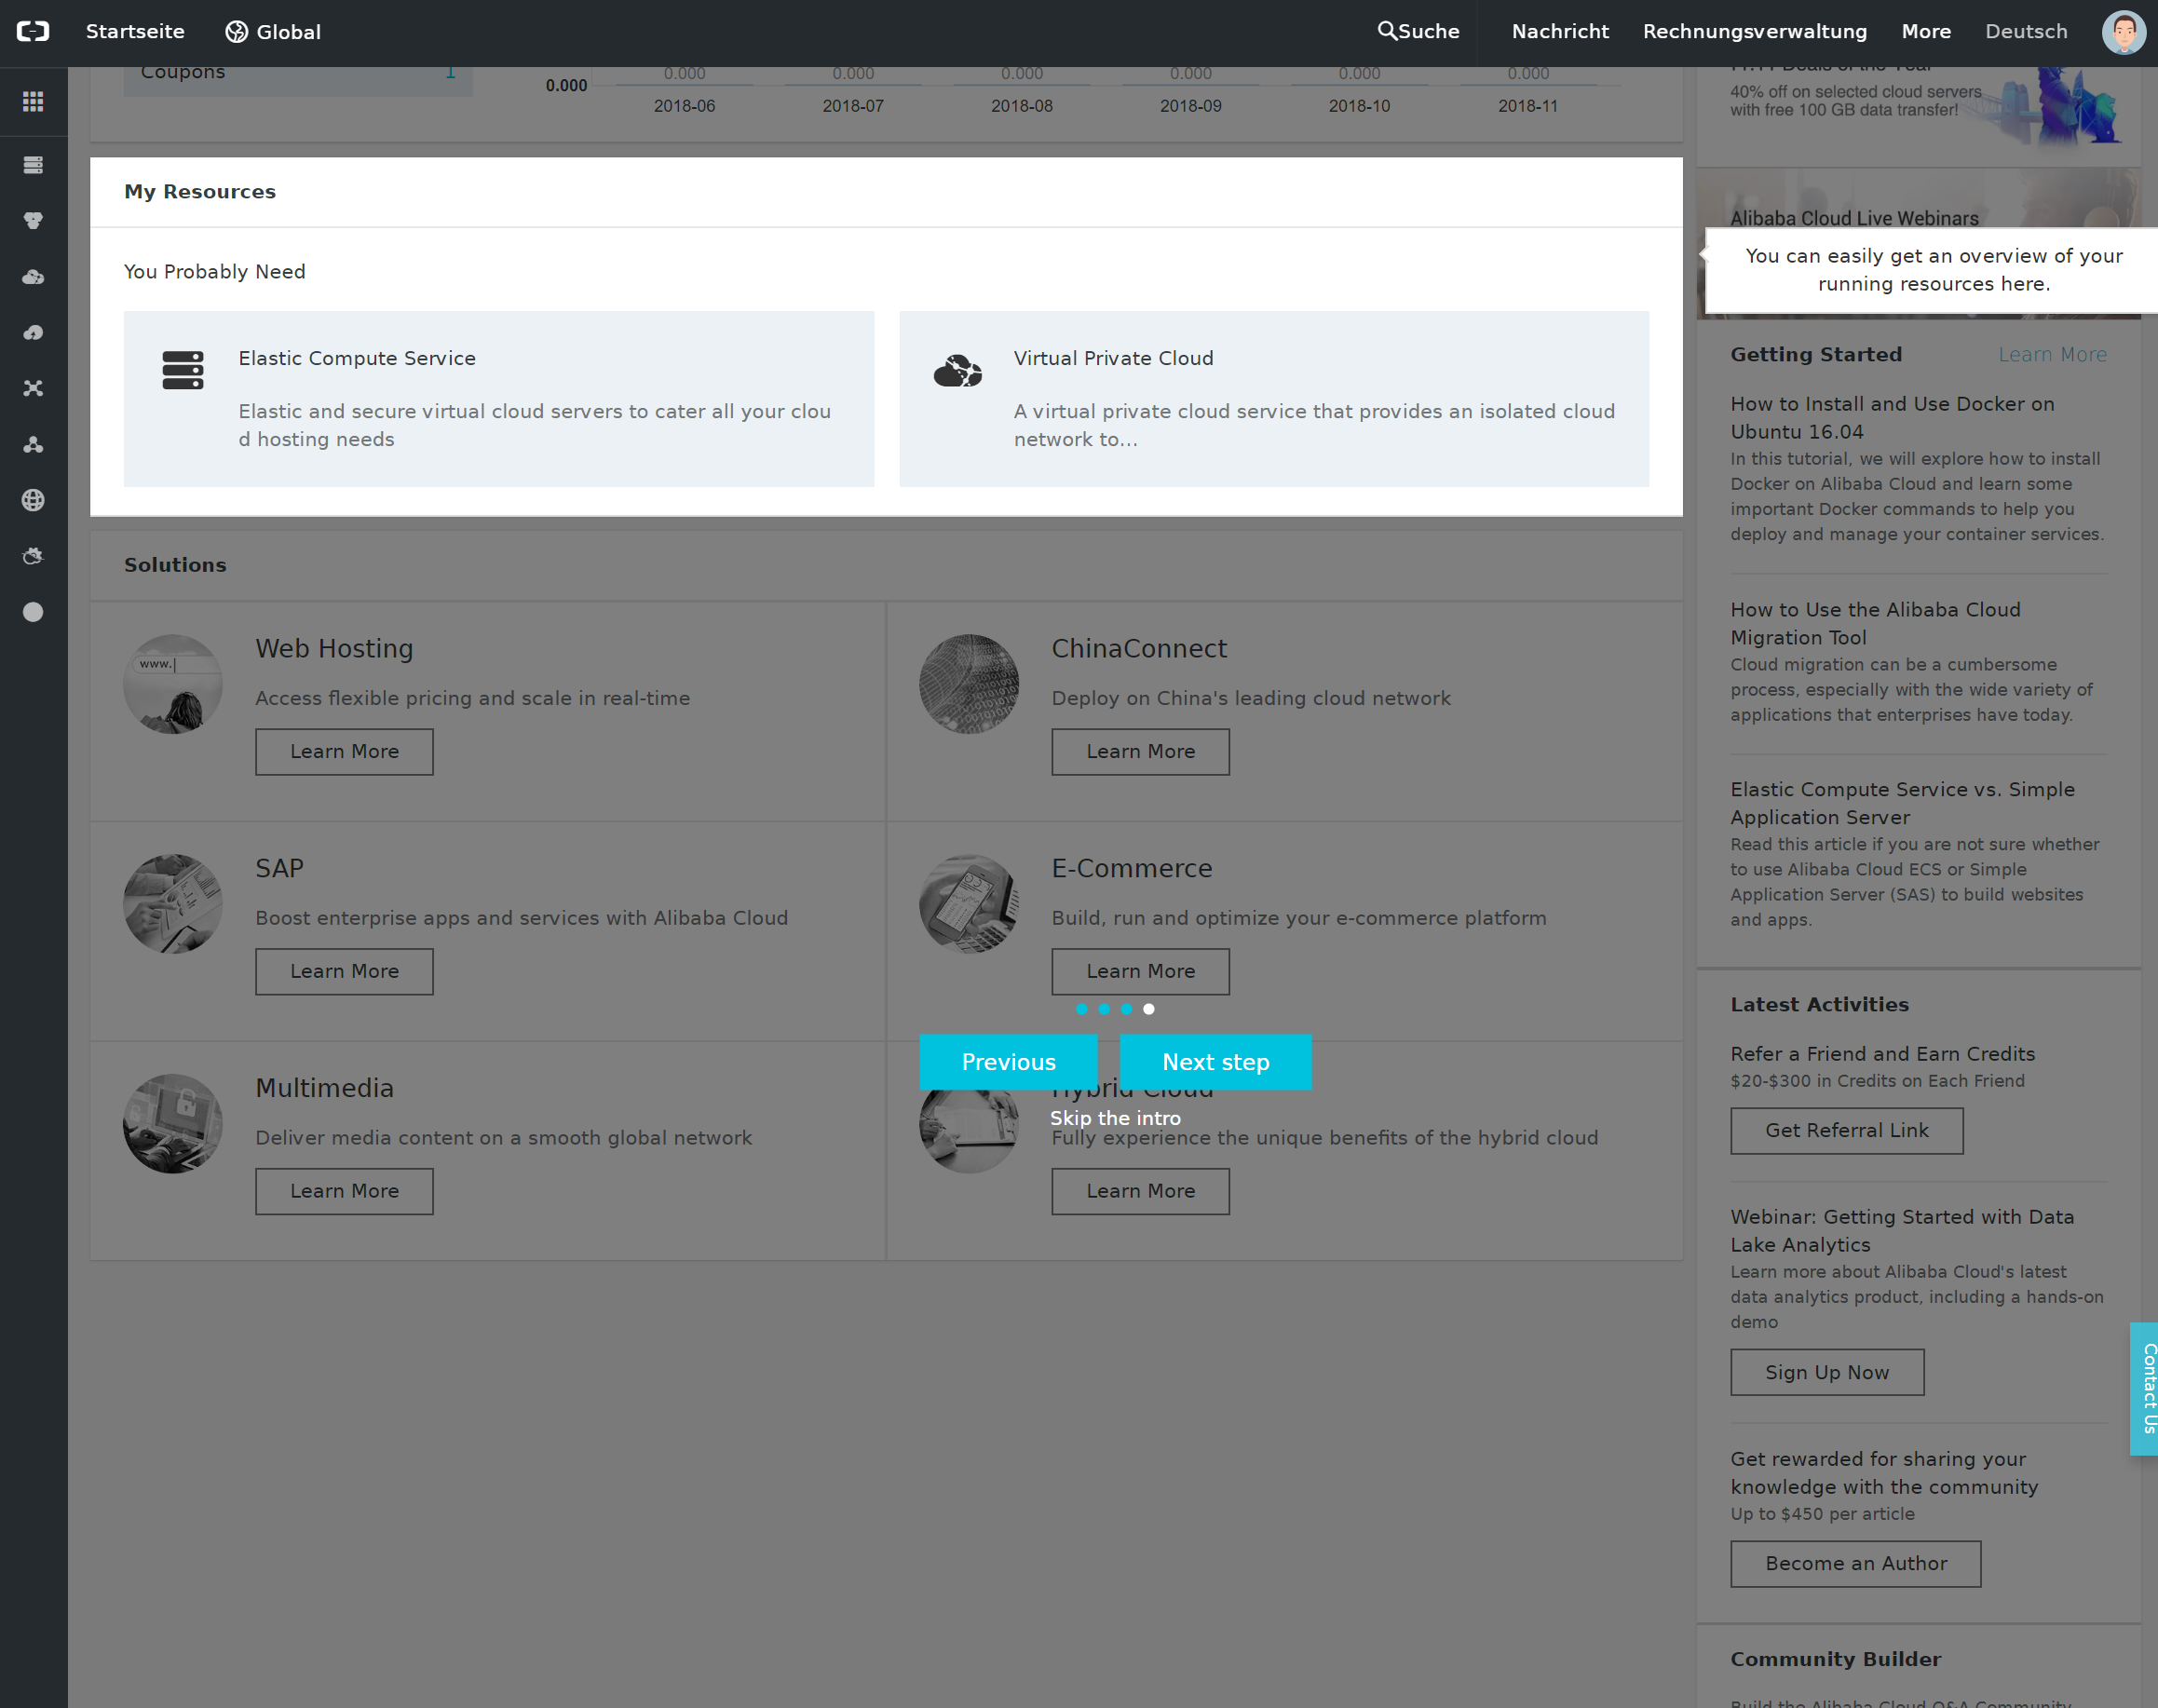Select the second intro tour step dot
This screenshot has height=1708, width=2158.
pos(1104,1009)
